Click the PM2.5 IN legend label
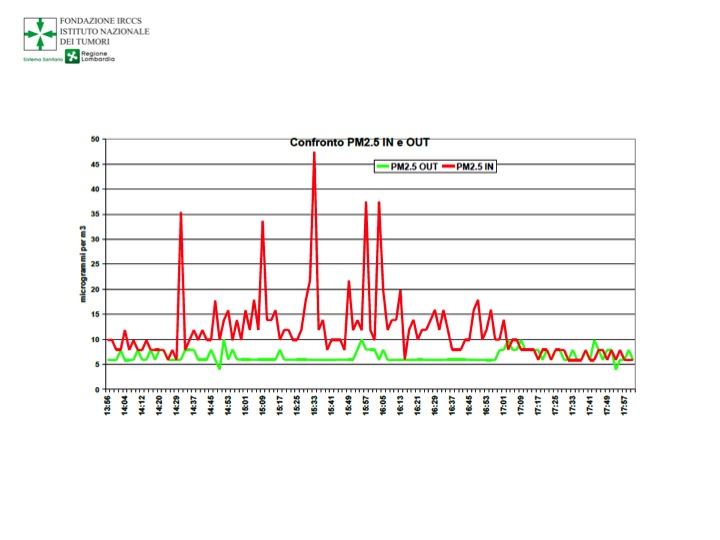This screenshot has height=540, width=720. [475, 167]
